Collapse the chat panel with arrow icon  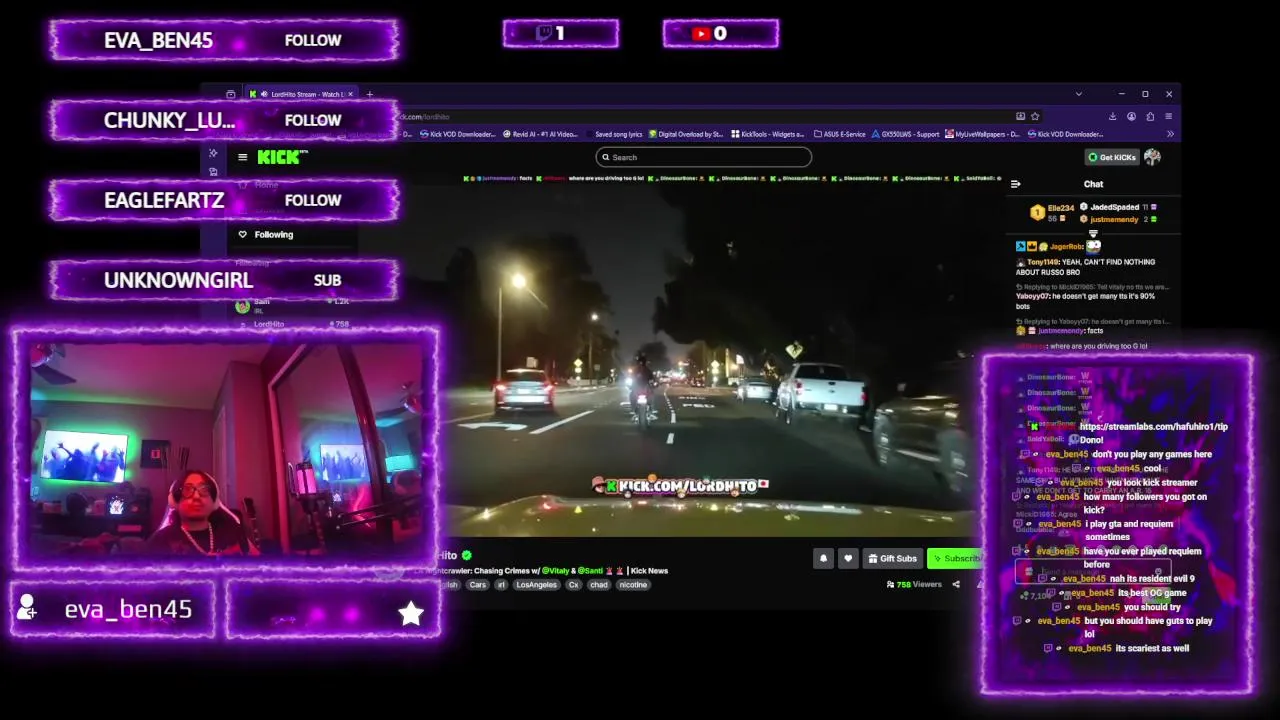pos(1015,184)
